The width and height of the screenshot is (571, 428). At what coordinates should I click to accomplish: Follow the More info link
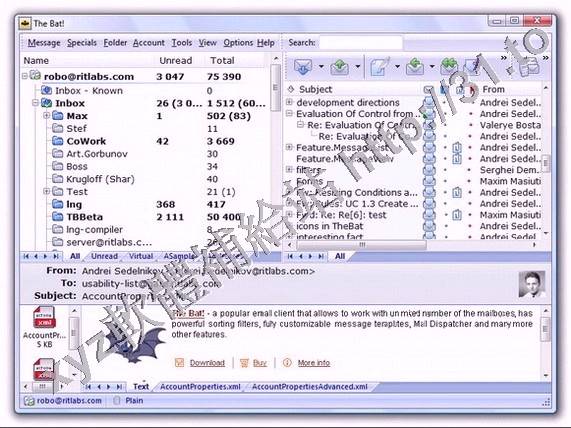point(314,363)
